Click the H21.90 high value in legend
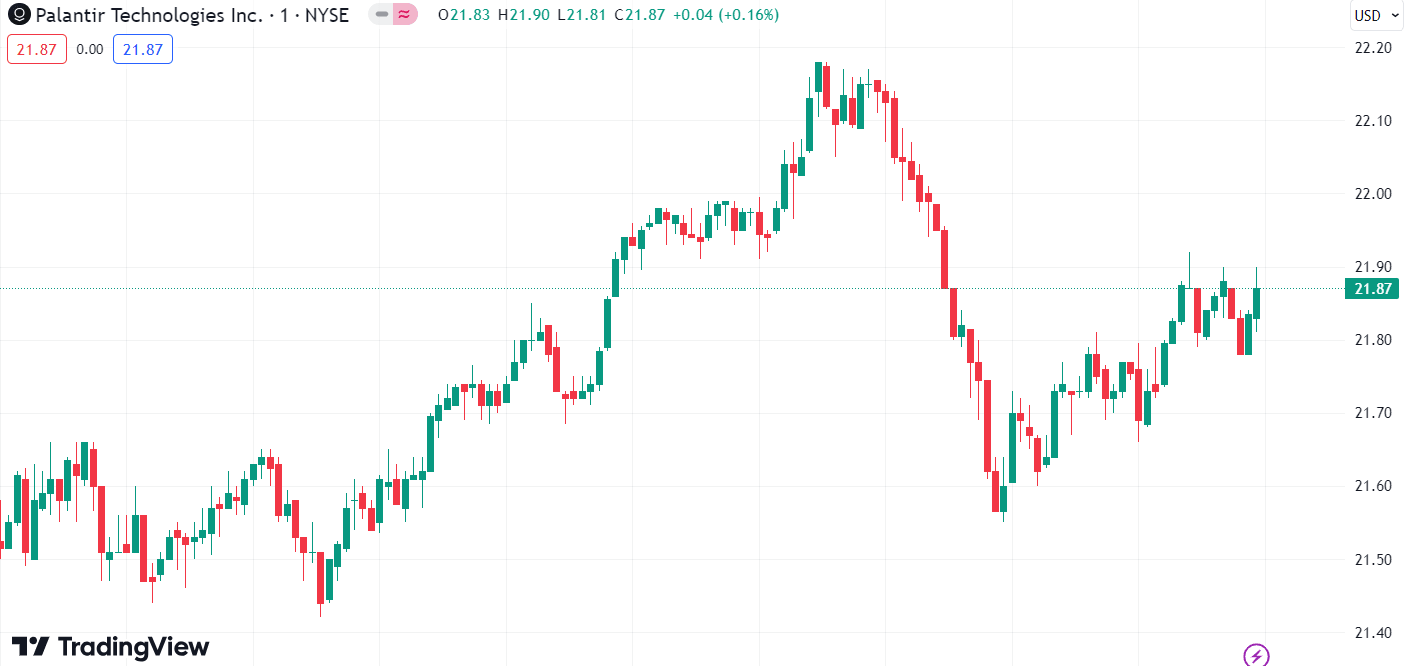This screenshot has width=1407, height=666. pos(525,15)
